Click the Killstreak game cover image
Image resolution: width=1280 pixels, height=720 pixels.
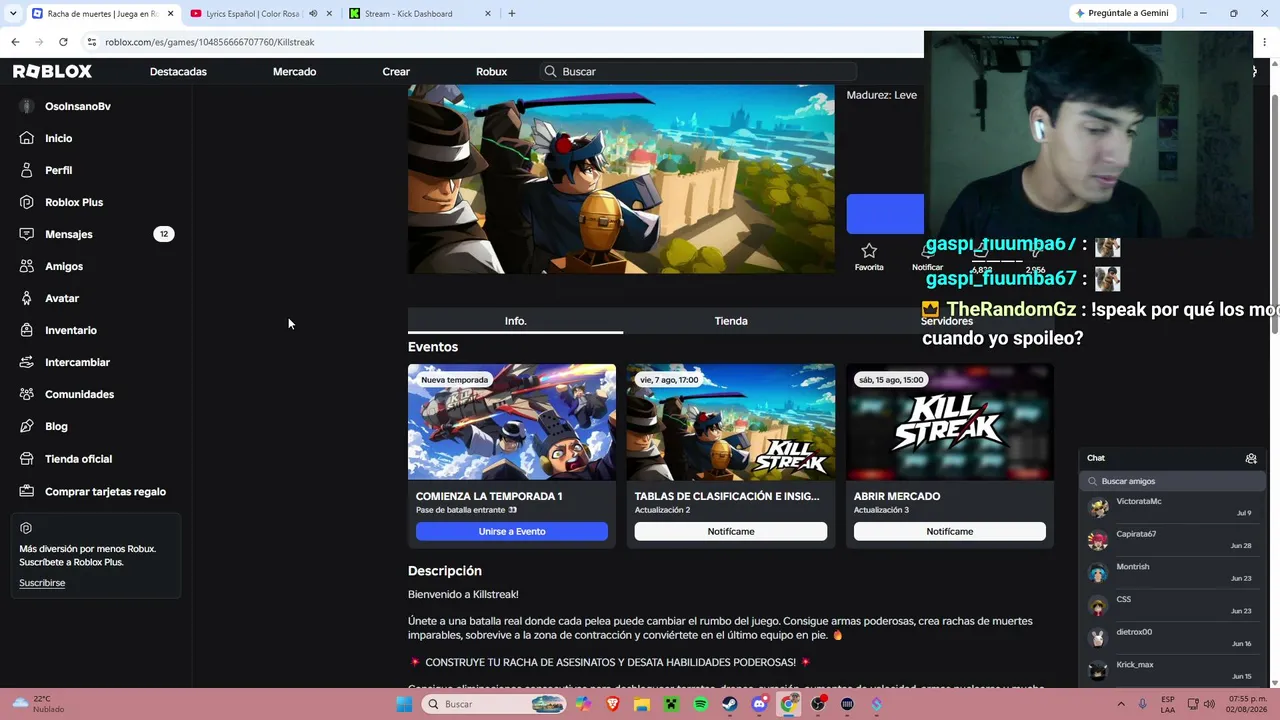(621, 179)
